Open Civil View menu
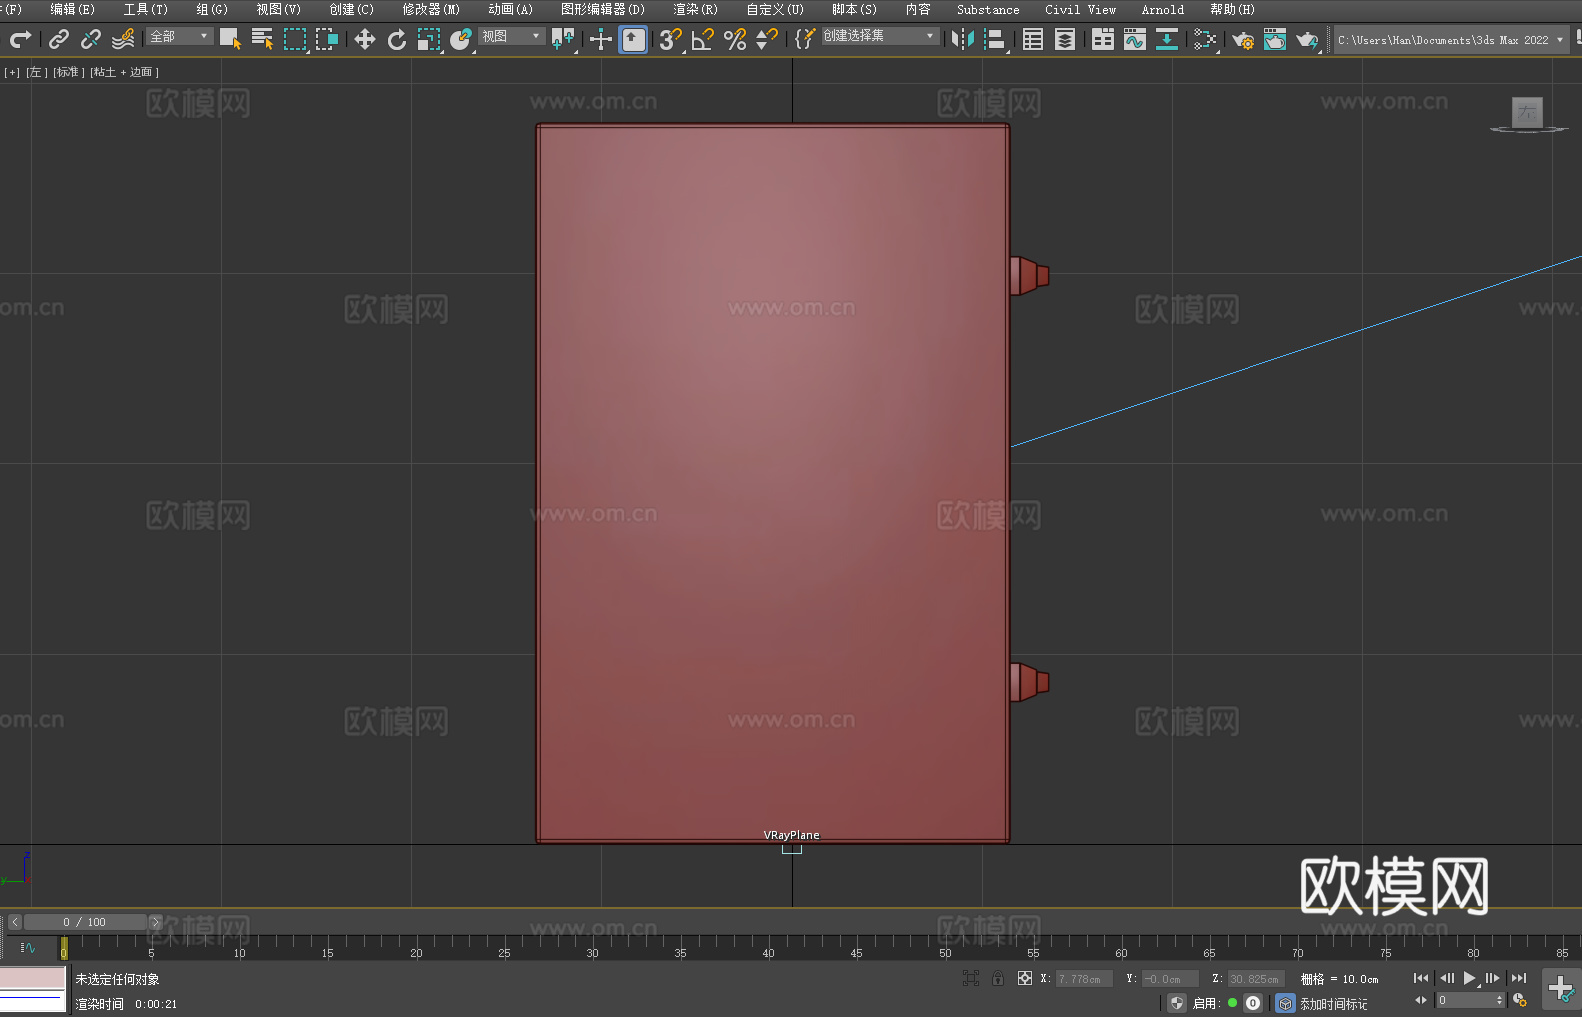Viewport: 1582px width, 1017px height. (x=1080, y=9)
